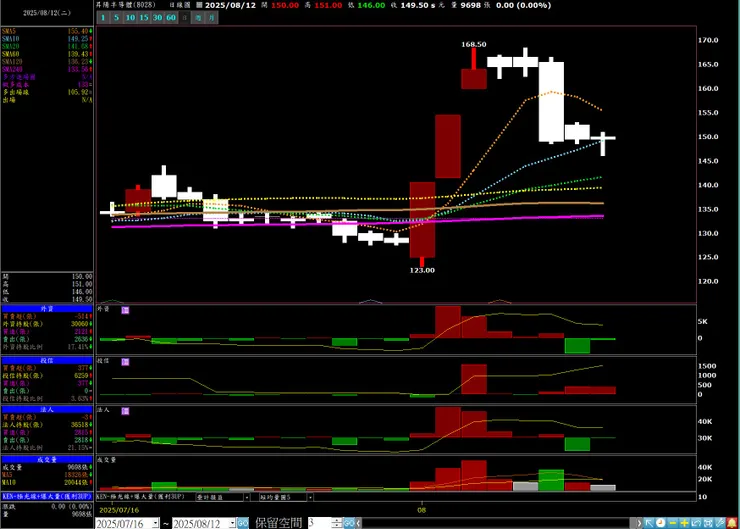Switch to the weekly (週) chart button
Image resolution: width=740 pixels, height=529 pixels.
198,17
